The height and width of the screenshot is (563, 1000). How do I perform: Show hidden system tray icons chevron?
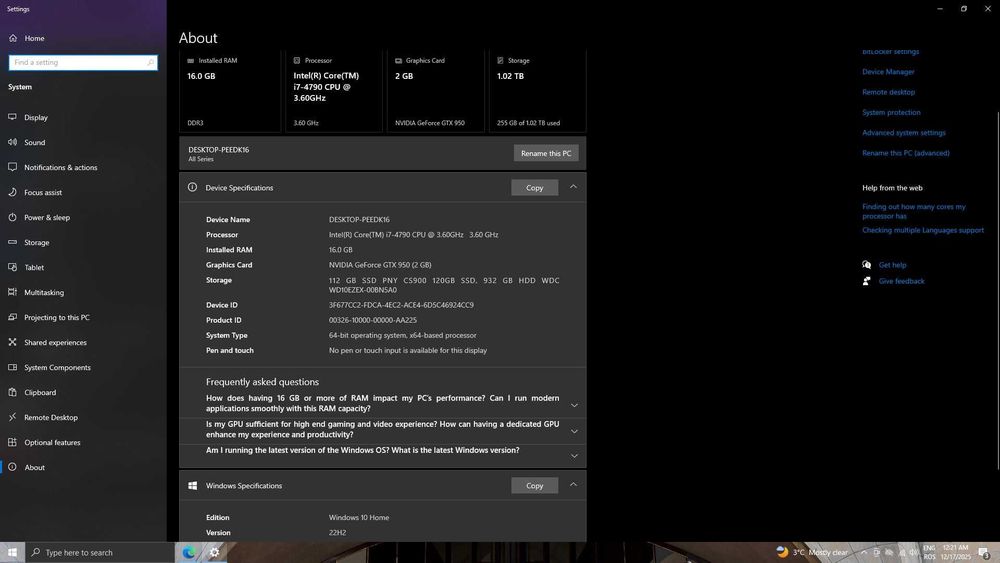[864, 553]
